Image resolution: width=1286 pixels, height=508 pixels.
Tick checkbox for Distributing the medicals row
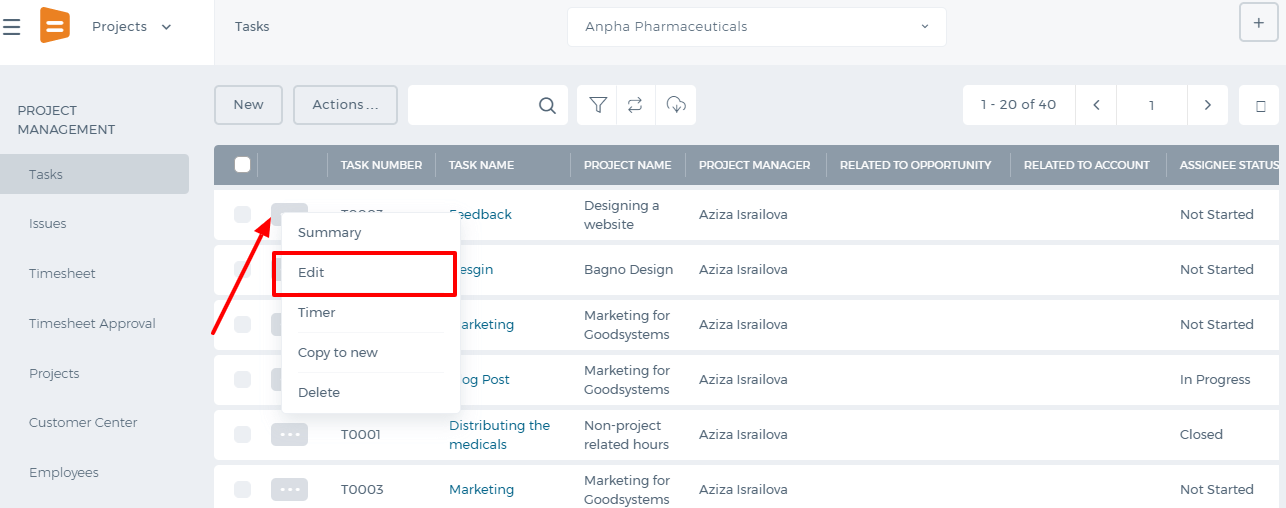coord(242,434)
